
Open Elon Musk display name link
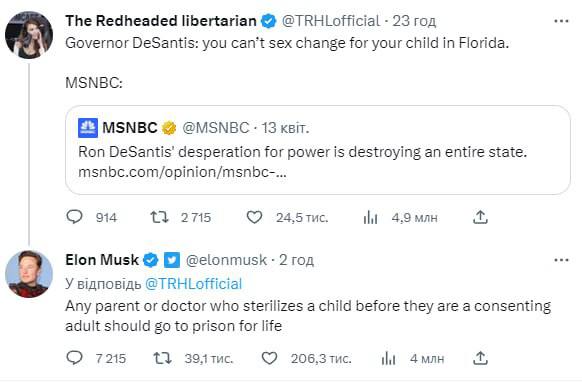(102, 260)
